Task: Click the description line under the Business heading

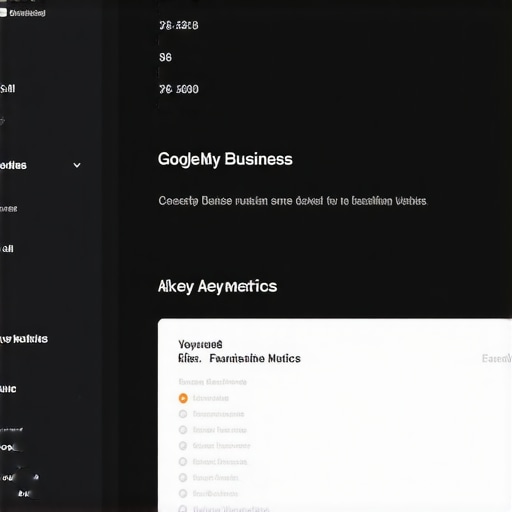Action: 293,201
